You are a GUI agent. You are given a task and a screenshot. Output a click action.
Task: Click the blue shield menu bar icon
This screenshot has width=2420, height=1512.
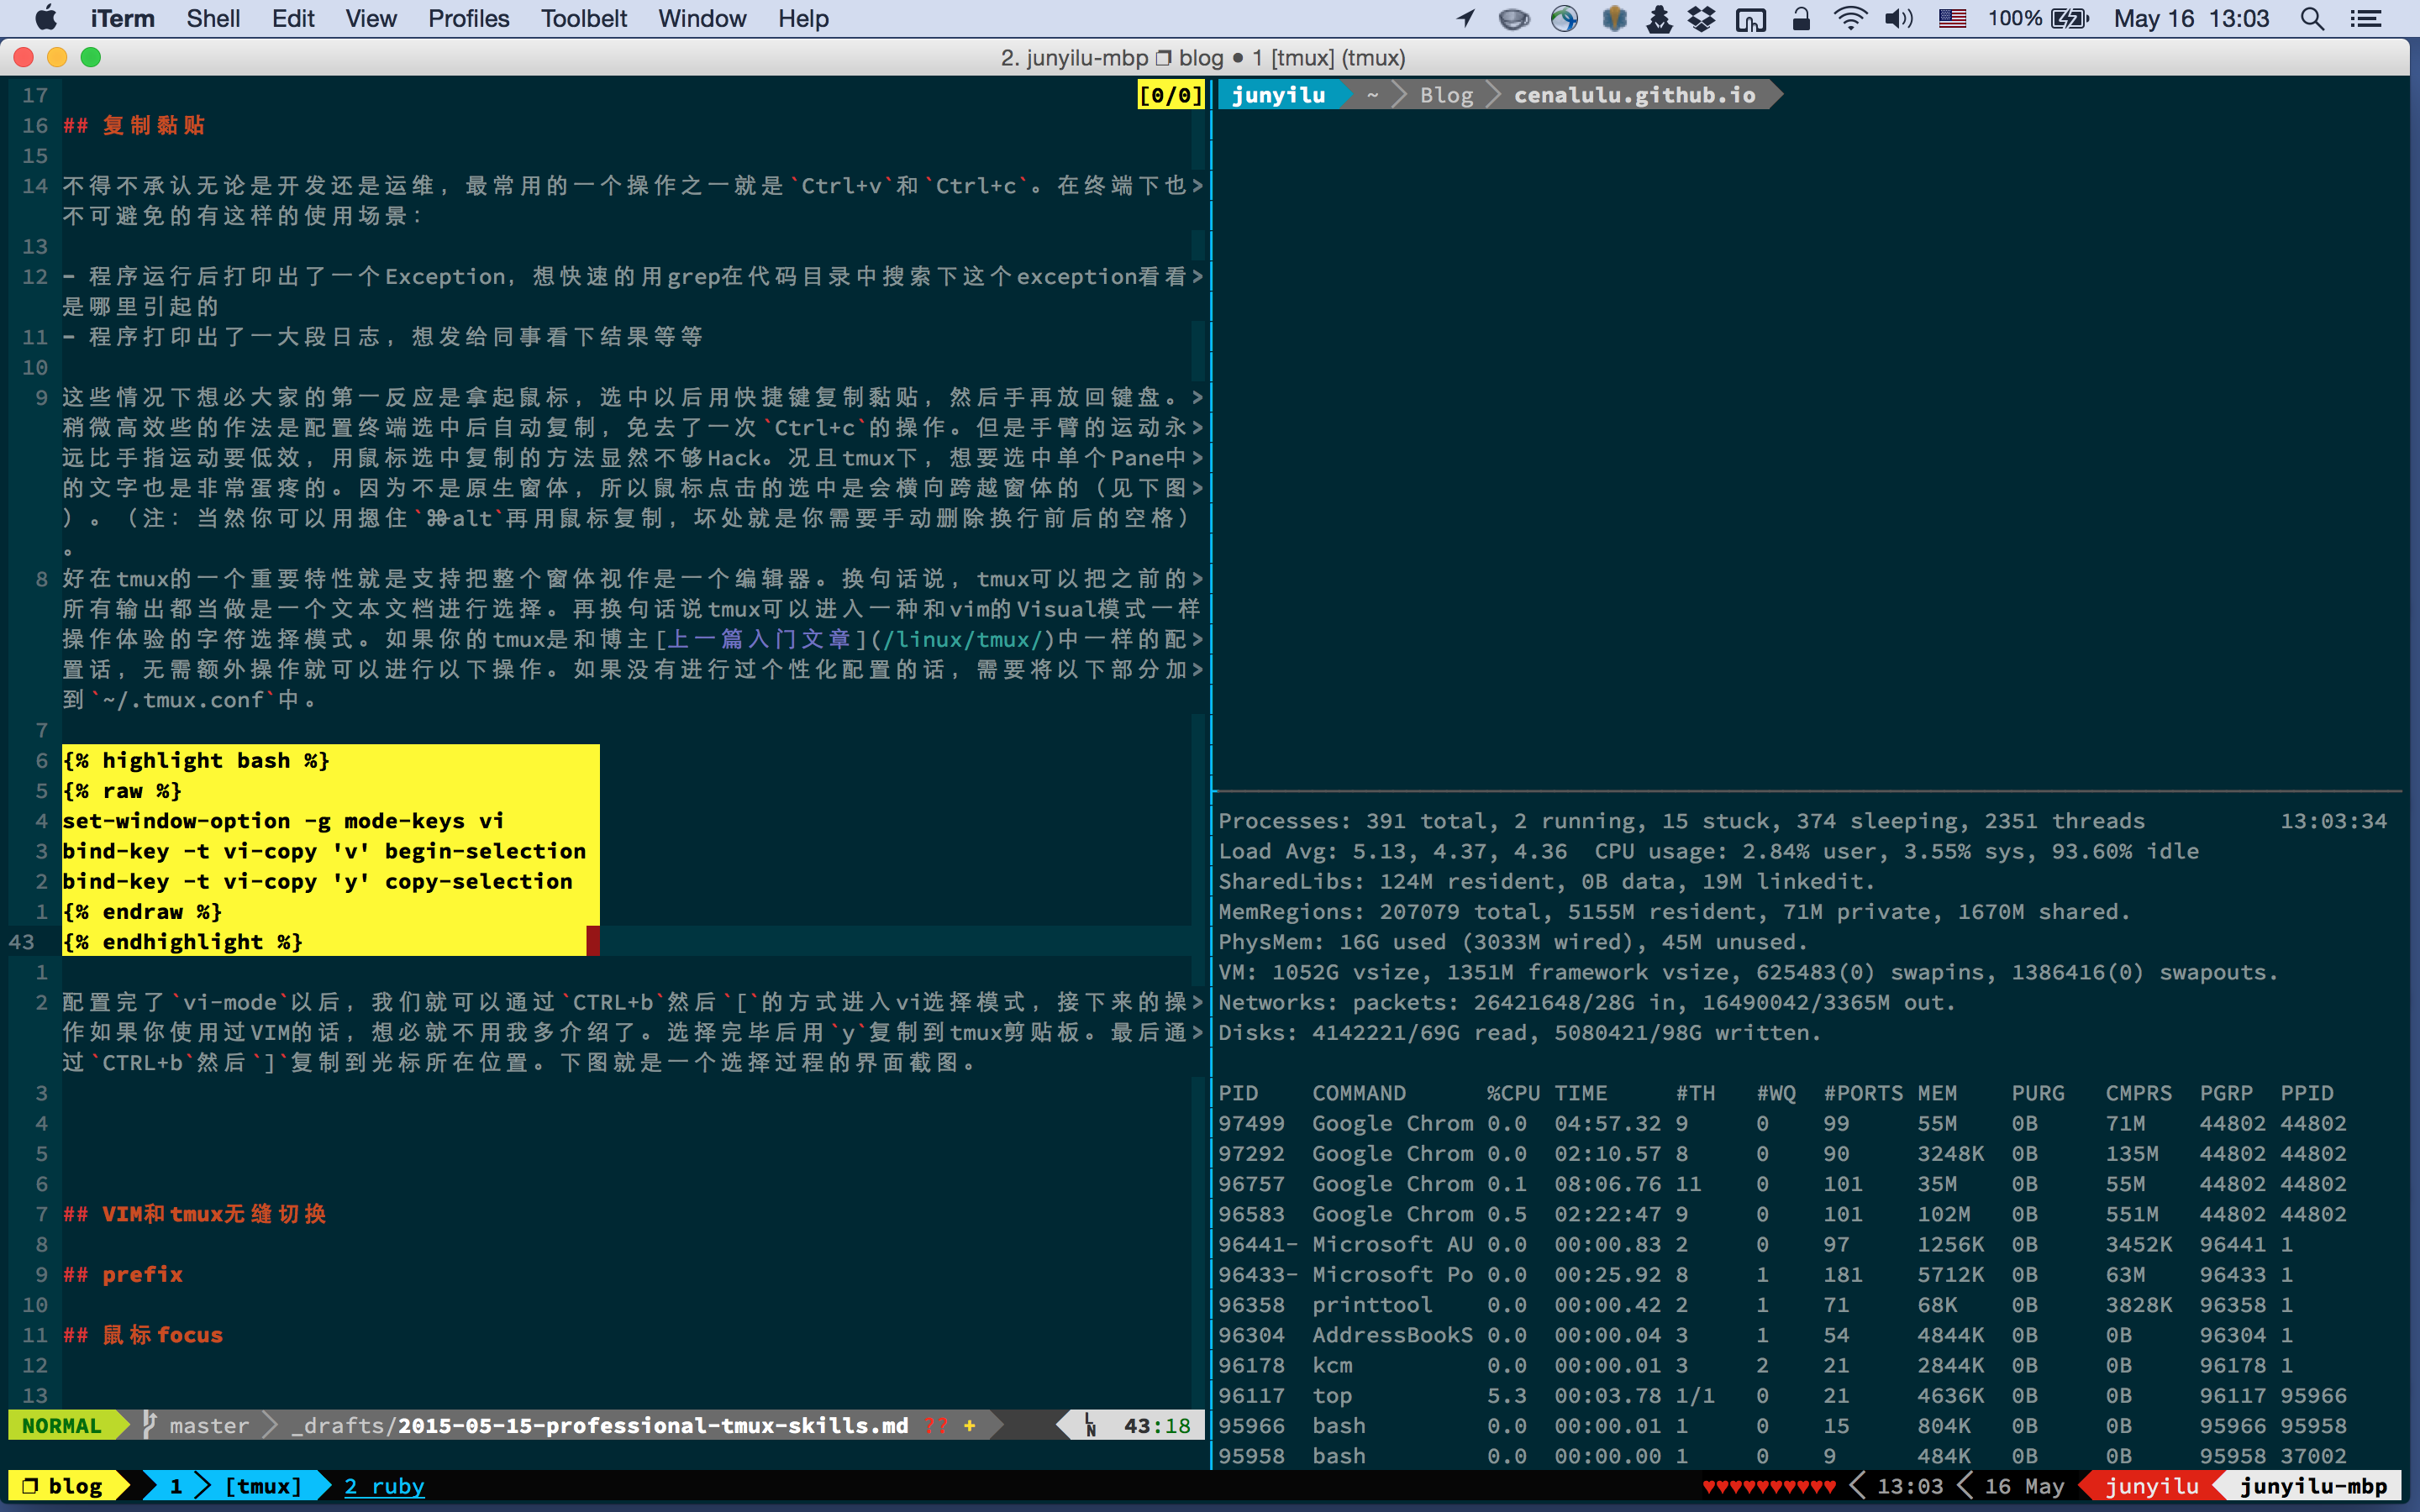pos(1614,18)
